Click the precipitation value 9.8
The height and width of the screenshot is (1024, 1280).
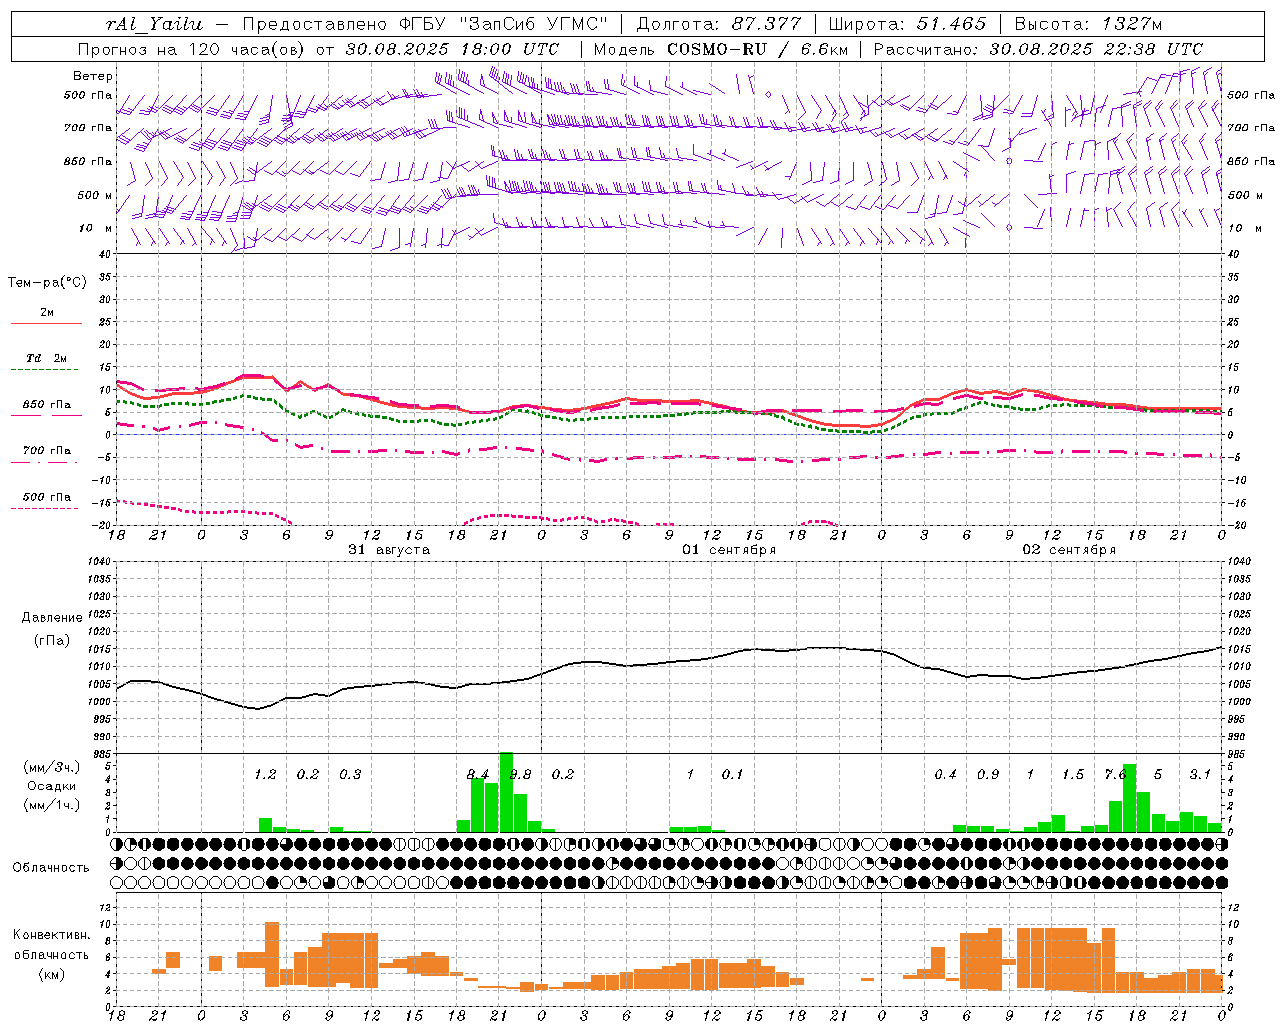coord(520,775)
